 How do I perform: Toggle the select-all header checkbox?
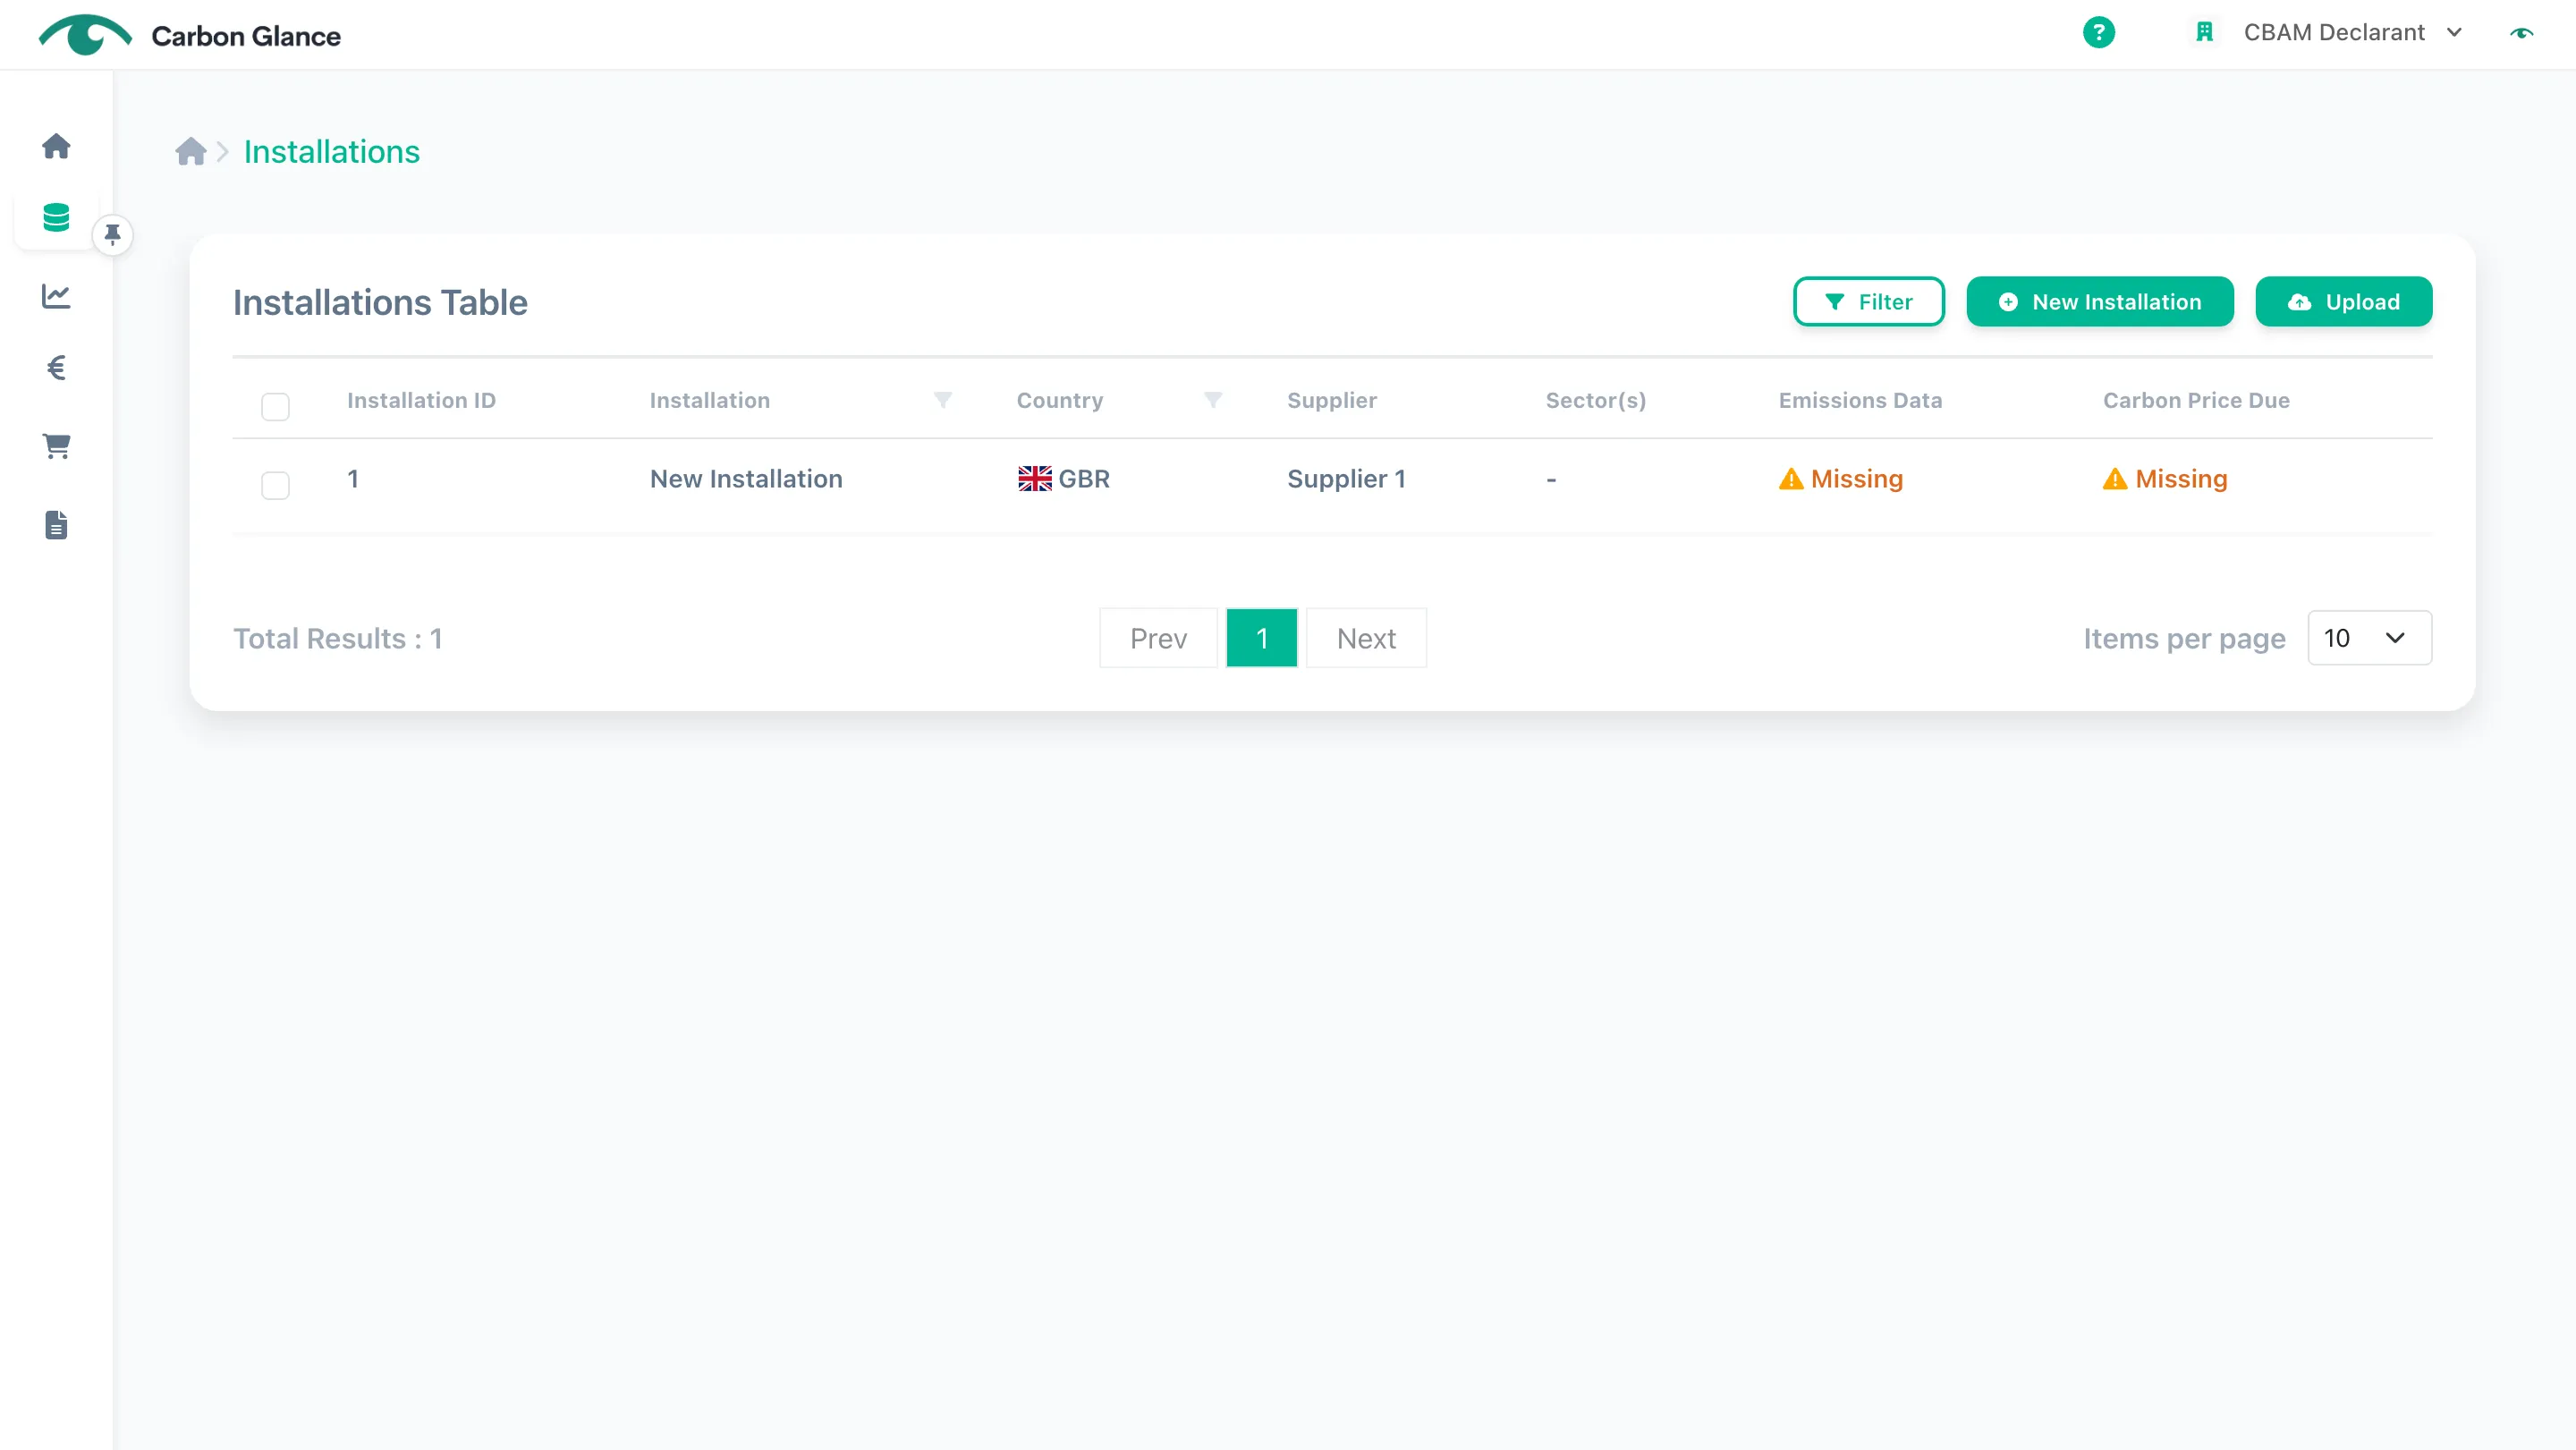(275, 407)
